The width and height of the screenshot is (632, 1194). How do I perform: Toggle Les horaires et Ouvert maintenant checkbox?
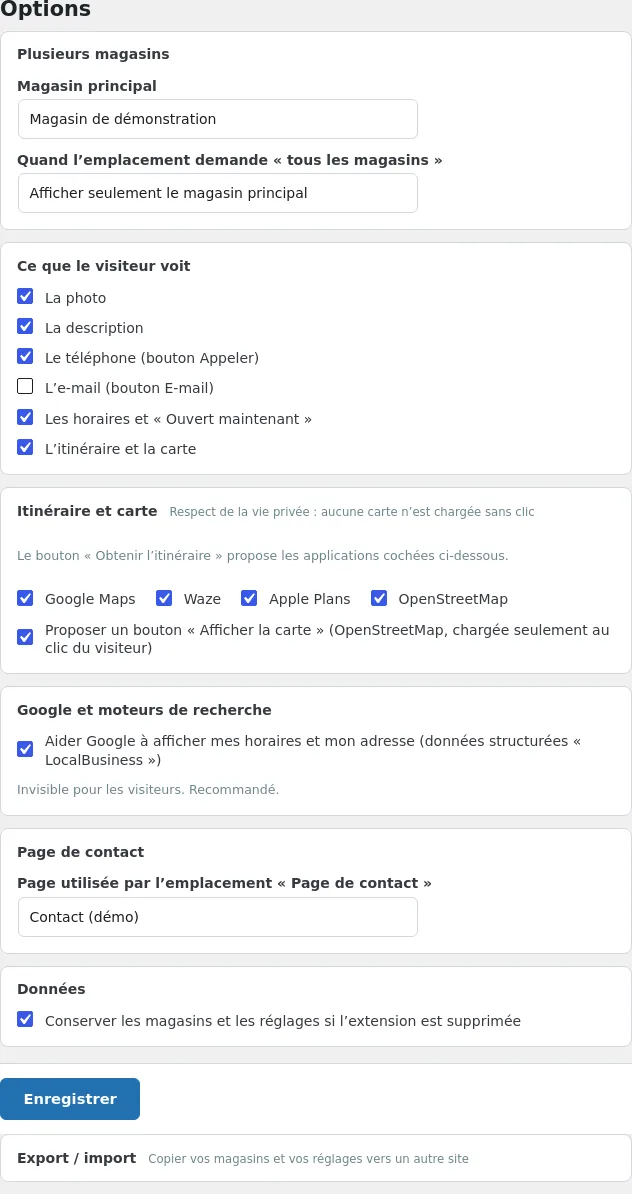point(25,417)
